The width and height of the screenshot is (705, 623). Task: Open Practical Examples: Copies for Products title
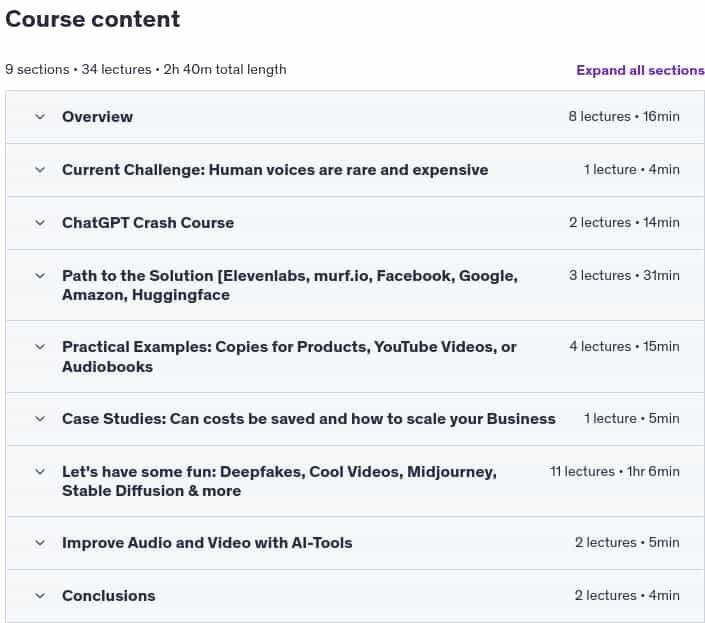coord(289,356)
